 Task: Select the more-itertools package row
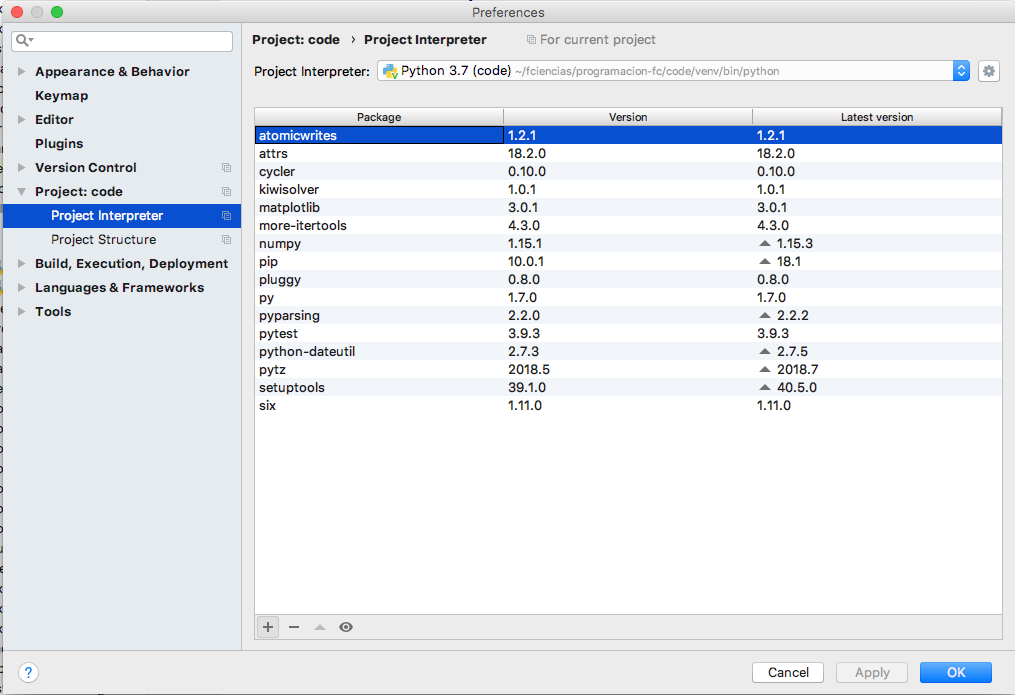[628, 225]
